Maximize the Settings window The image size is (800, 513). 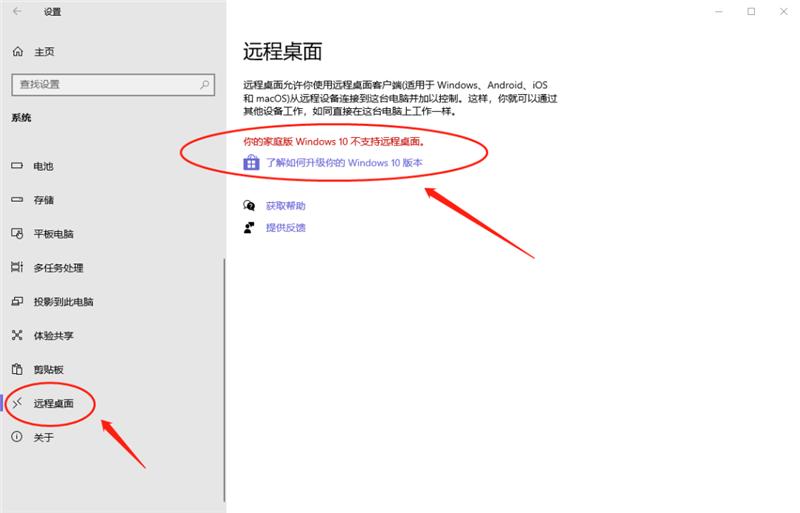click(751, 11)
